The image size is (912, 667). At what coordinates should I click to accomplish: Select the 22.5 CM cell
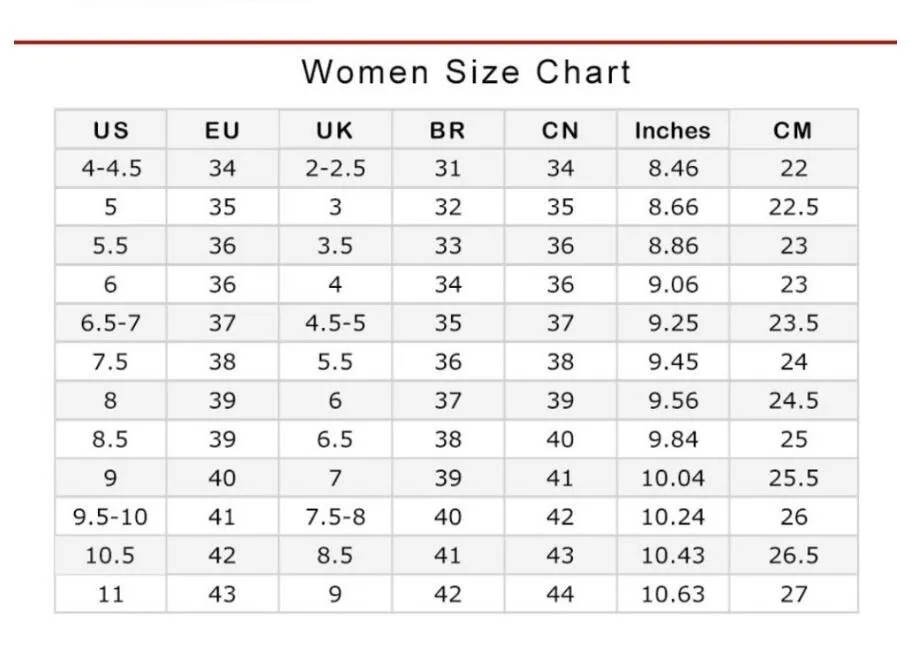coord(793,207)
